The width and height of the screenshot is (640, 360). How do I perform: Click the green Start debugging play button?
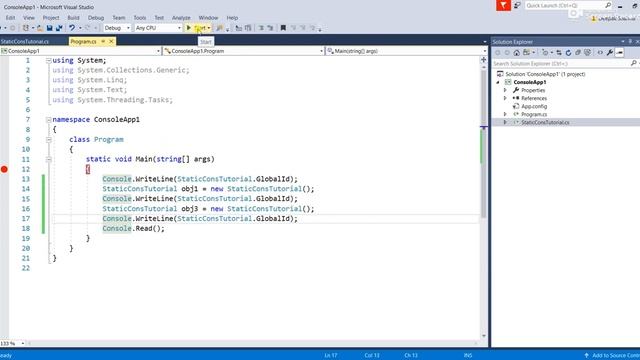[x=189, y=28]
